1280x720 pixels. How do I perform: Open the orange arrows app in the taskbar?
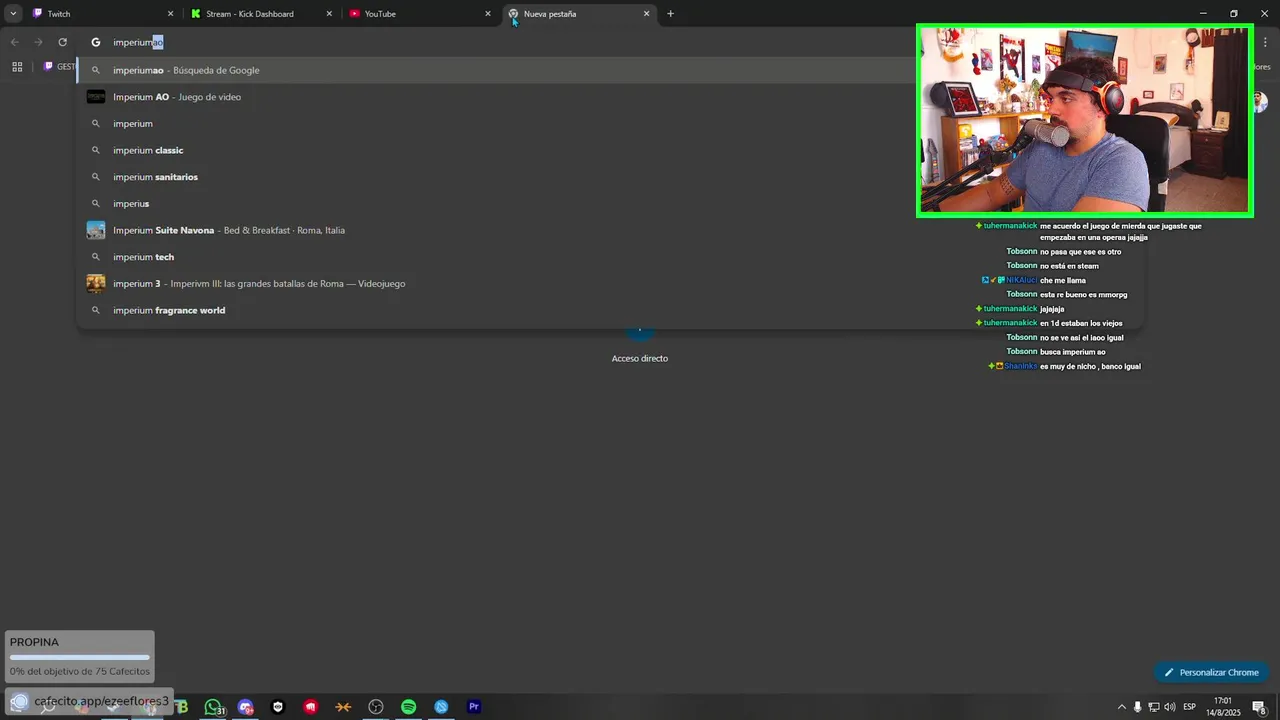(x=343, y=707)
